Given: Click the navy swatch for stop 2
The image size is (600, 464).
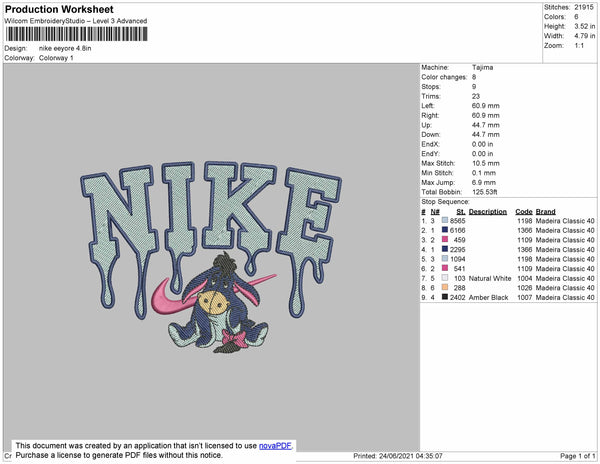Looking at the screenshot, I should point(445,230).
